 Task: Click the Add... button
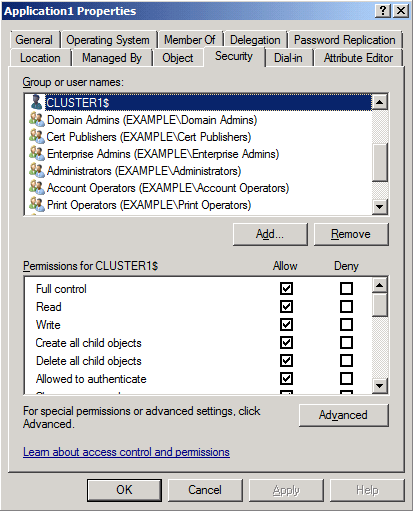click(x=270, y=234)
